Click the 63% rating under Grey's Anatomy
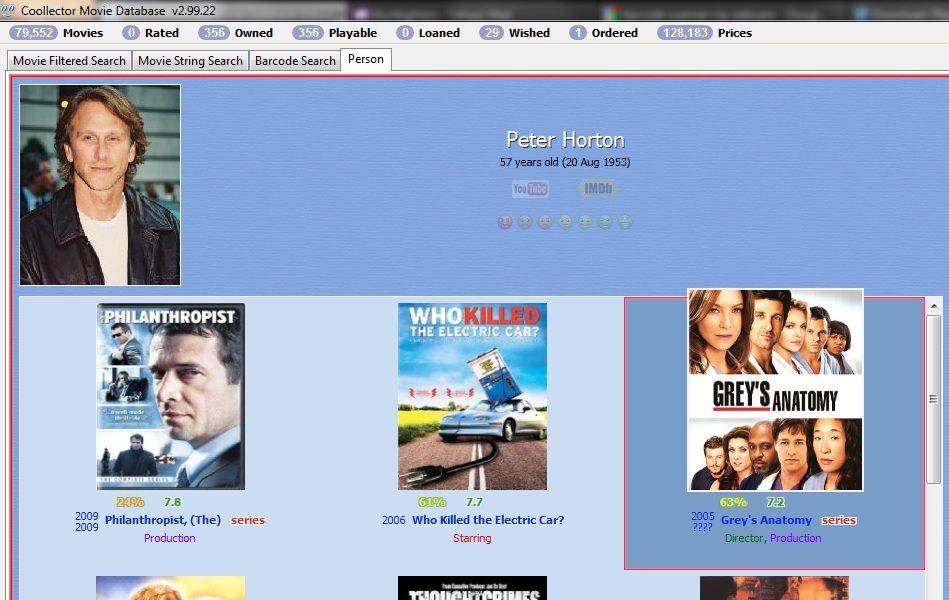949x600 pixels. tap(733, 502)
